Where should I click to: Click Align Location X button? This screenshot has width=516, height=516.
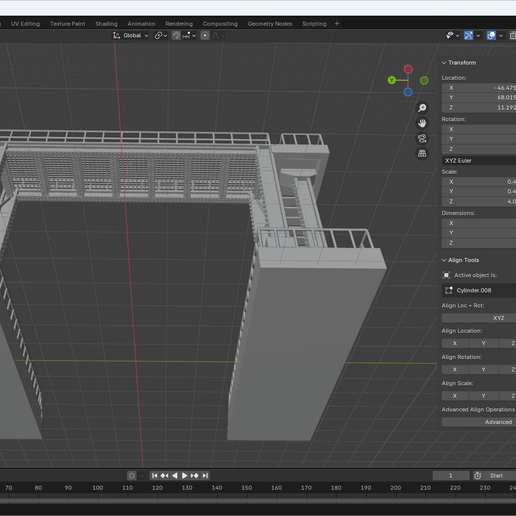(x=455, y=343)
